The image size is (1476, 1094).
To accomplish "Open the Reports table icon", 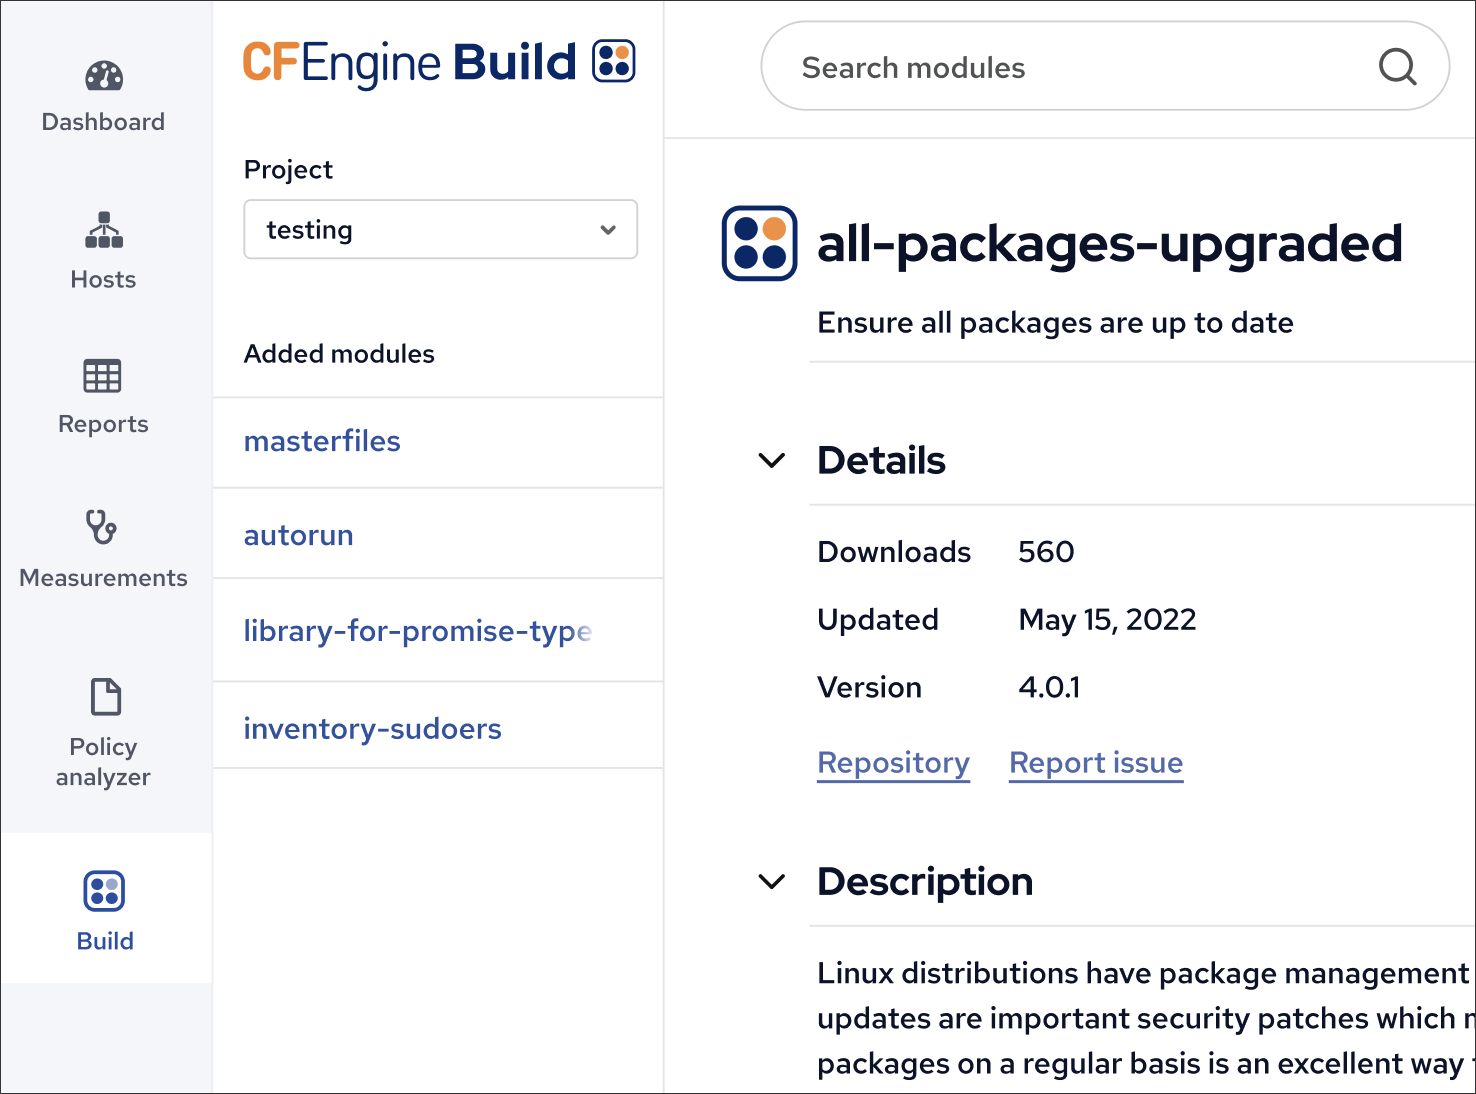I will pos(102,376).
